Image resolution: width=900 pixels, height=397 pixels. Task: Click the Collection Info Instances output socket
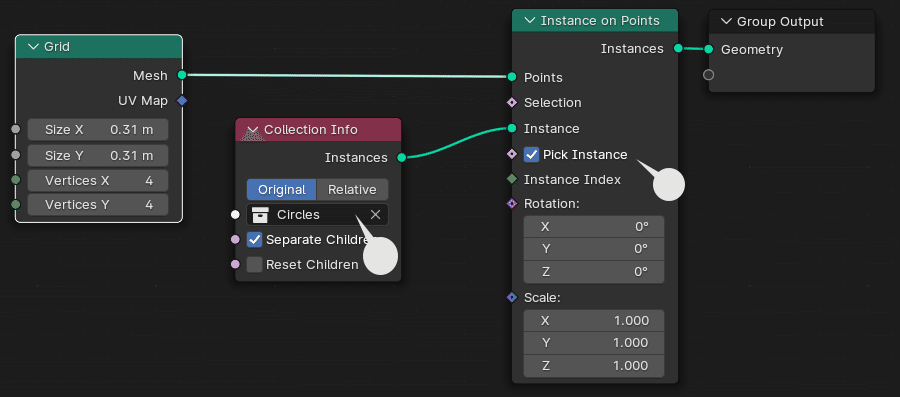coord(401,157)
